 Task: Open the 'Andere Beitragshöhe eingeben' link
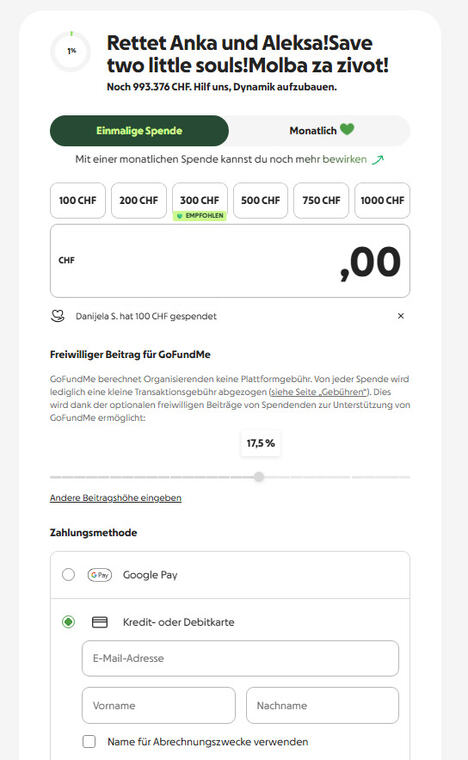click(115, 498)
